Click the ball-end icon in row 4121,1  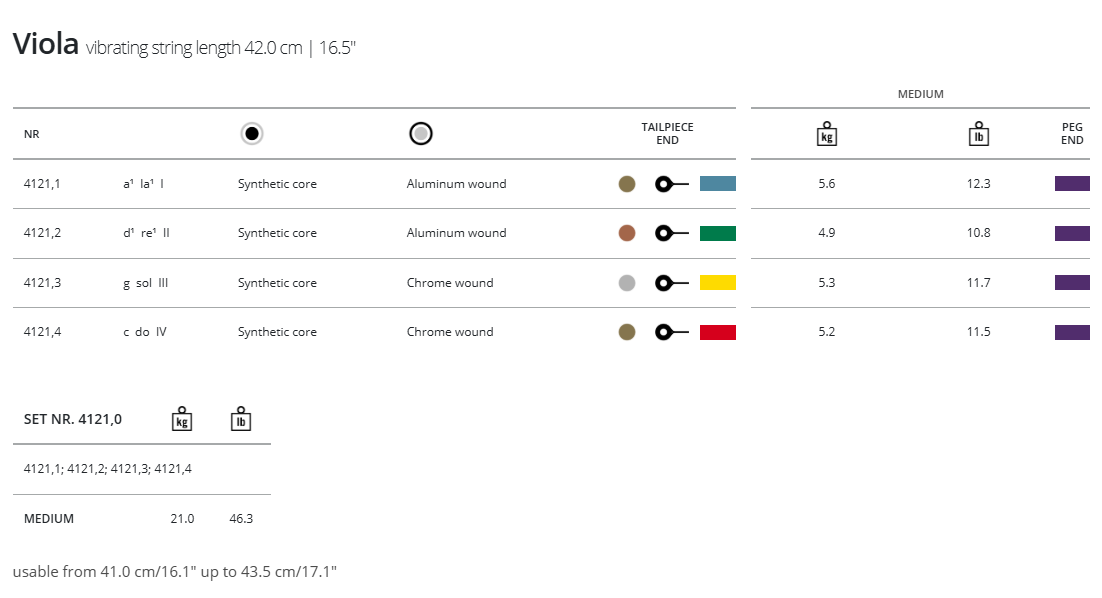point(671,184)
